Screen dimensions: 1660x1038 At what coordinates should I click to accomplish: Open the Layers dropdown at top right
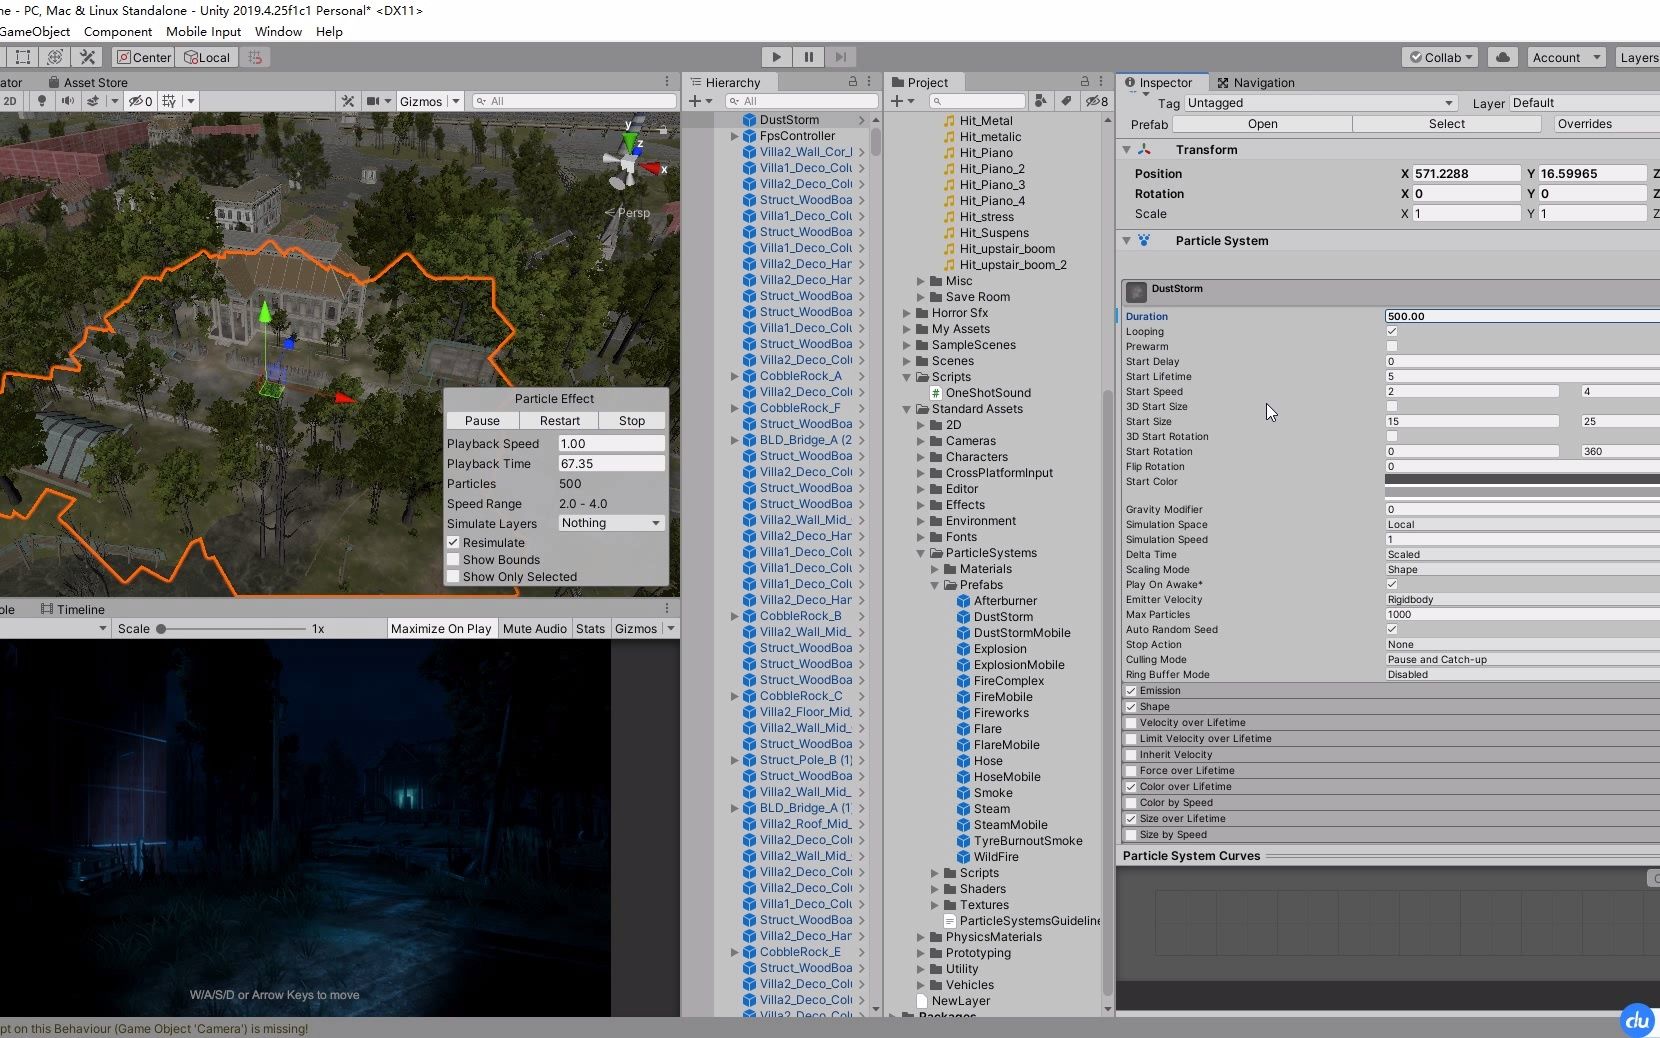[x=1639, y=57]
